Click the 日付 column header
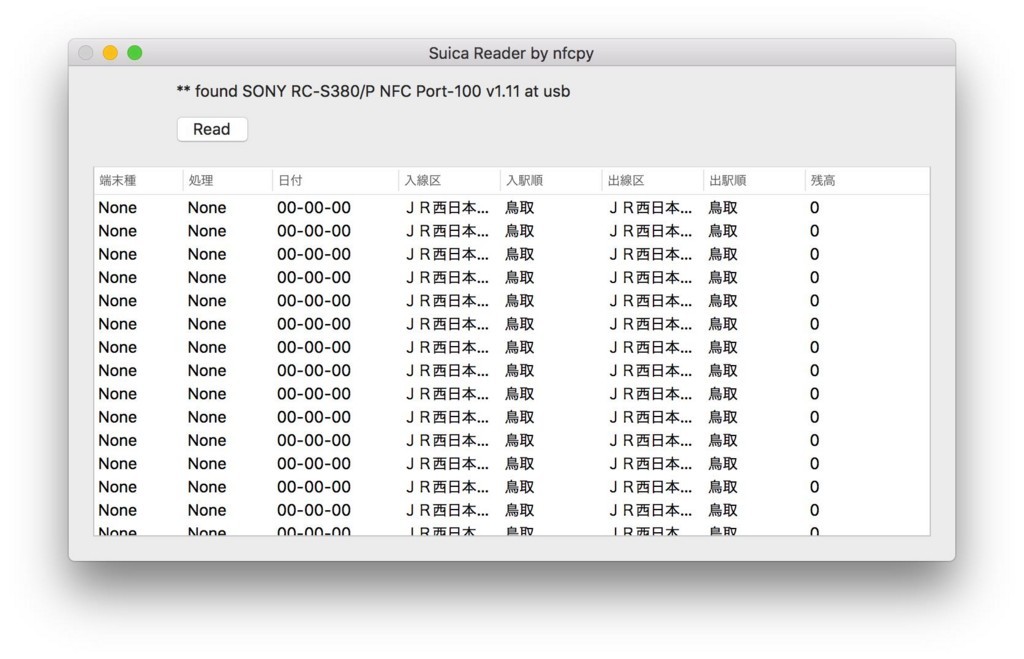This screenshot has width=1024, height=659. (335, 180)
